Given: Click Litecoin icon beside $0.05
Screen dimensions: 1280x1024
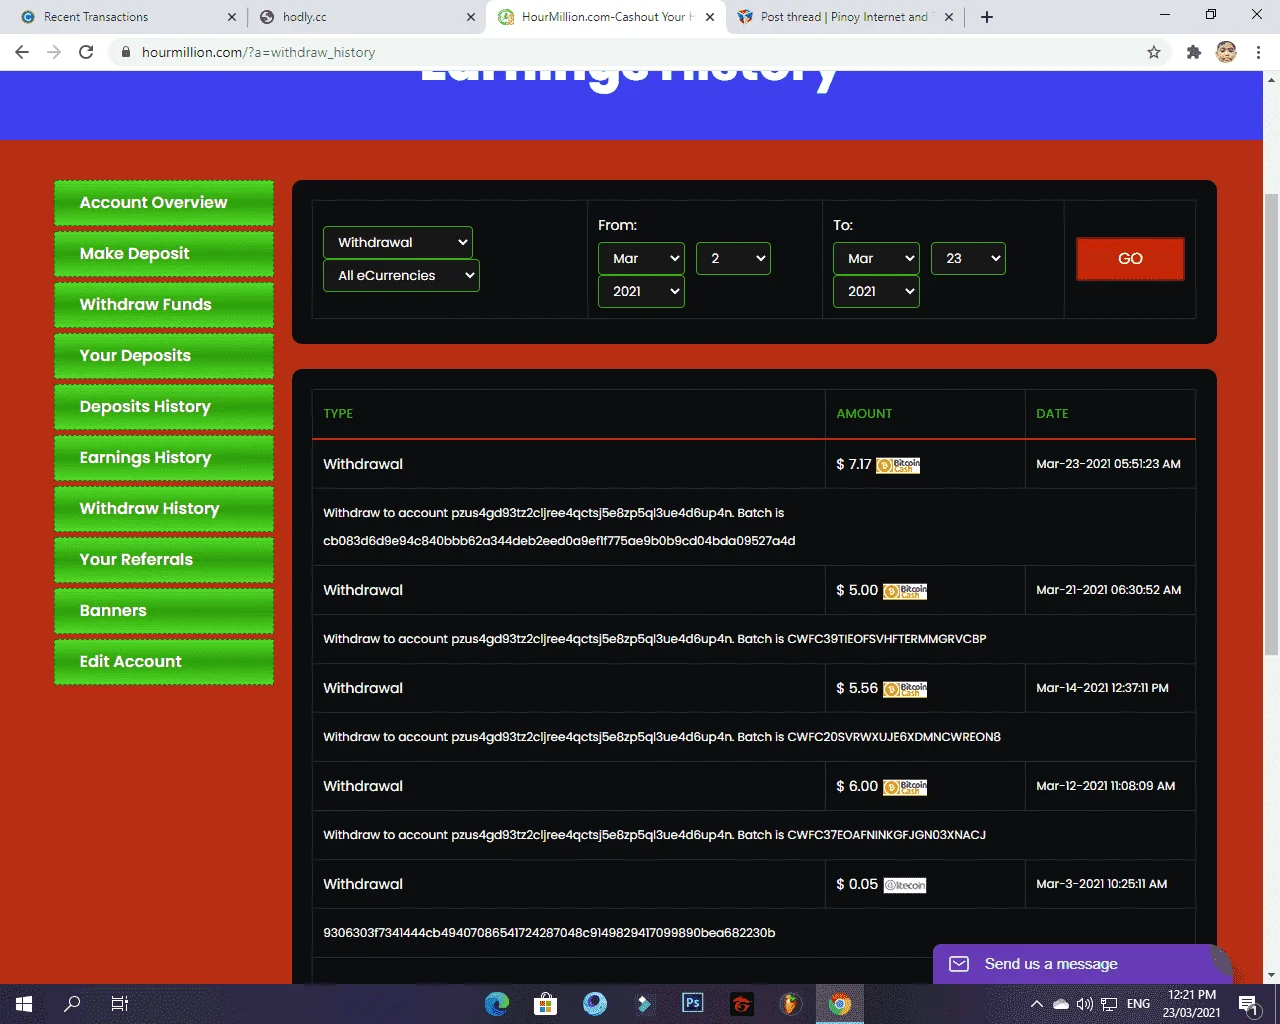Looking at the screenshot, I should (x=905, y=885).
